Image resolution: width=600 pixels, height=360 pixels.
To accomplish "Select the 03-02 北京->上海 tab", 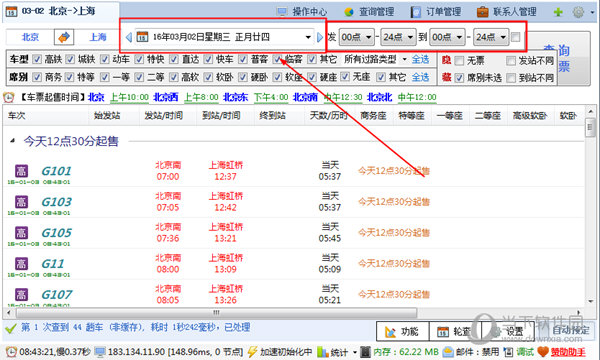I will (x=60, y=11).
